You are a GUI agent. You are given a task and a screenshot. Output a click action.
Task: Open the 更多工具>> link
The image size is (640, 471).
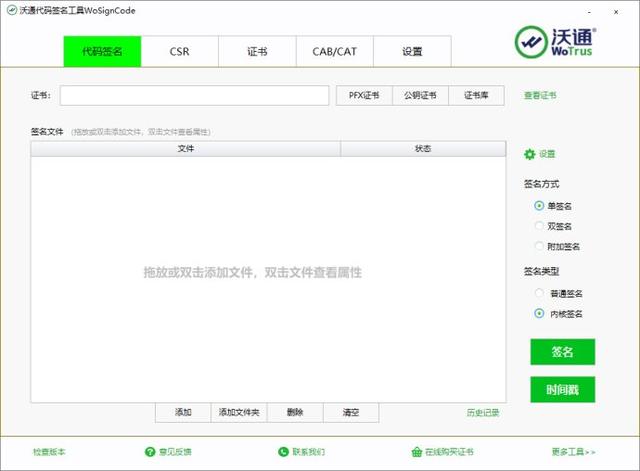tap(573, 452)
